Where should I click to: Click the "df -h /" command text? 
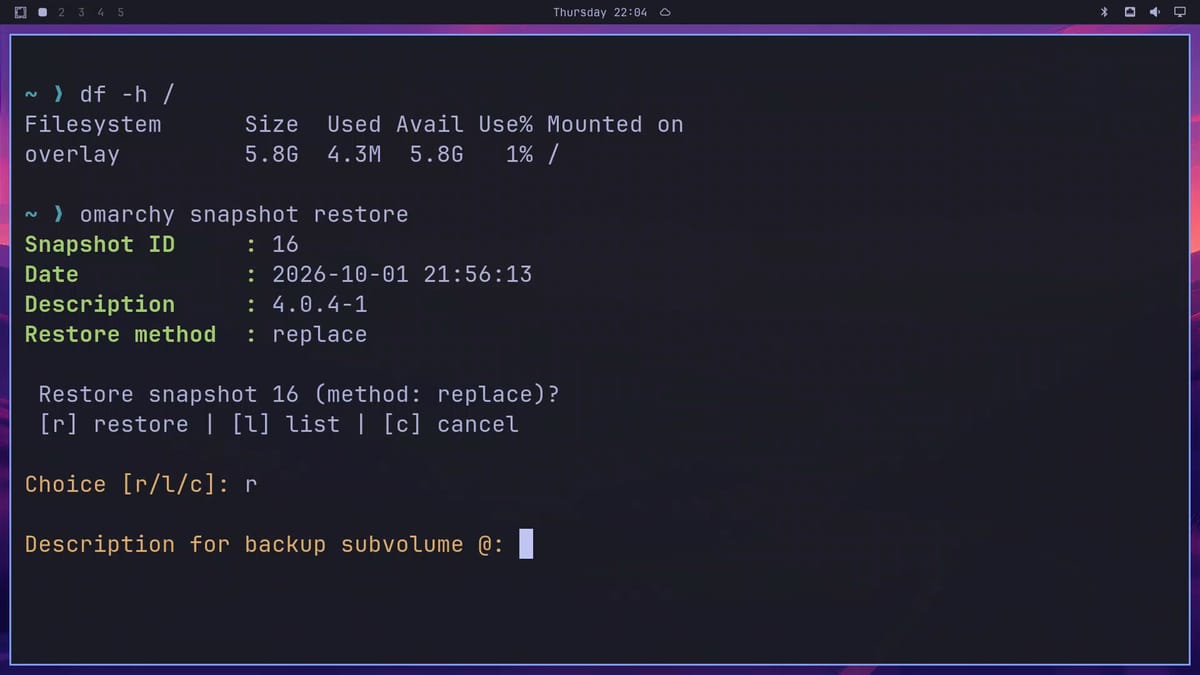pyautogui.click(x=127, y=94)
